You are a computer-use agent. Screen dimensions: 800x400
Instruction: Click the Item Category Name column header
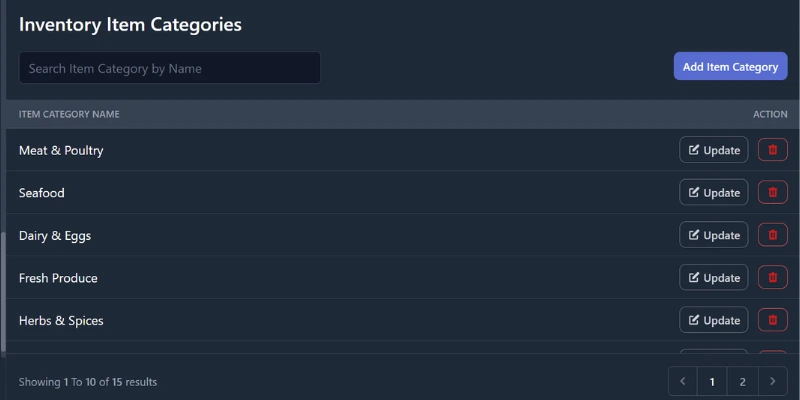pyautogui.click(x=69, y=114)
